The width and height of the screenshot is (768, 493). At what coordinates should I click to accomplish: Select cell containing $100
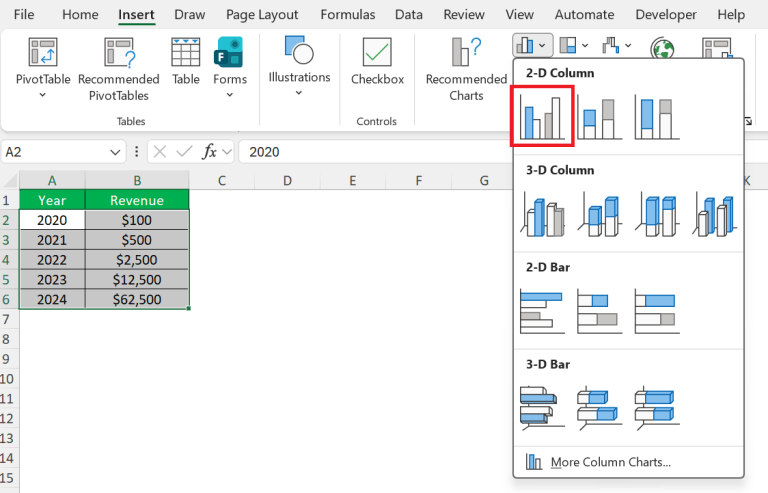pyautogui.click(x=137, y=220)
